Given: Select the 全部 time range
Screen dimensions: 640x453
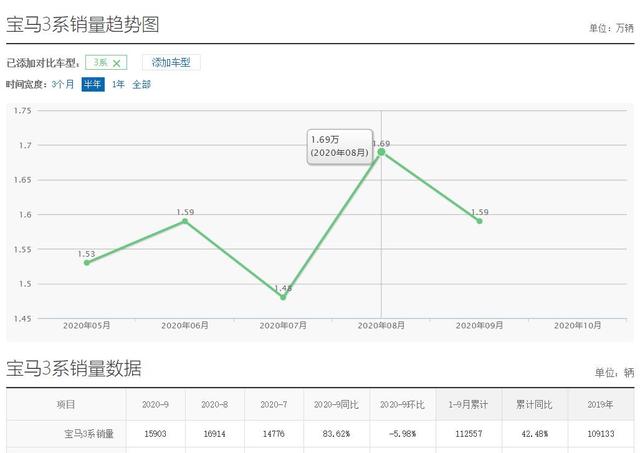Looking at the screenshot, I should [x=141, y=84].
